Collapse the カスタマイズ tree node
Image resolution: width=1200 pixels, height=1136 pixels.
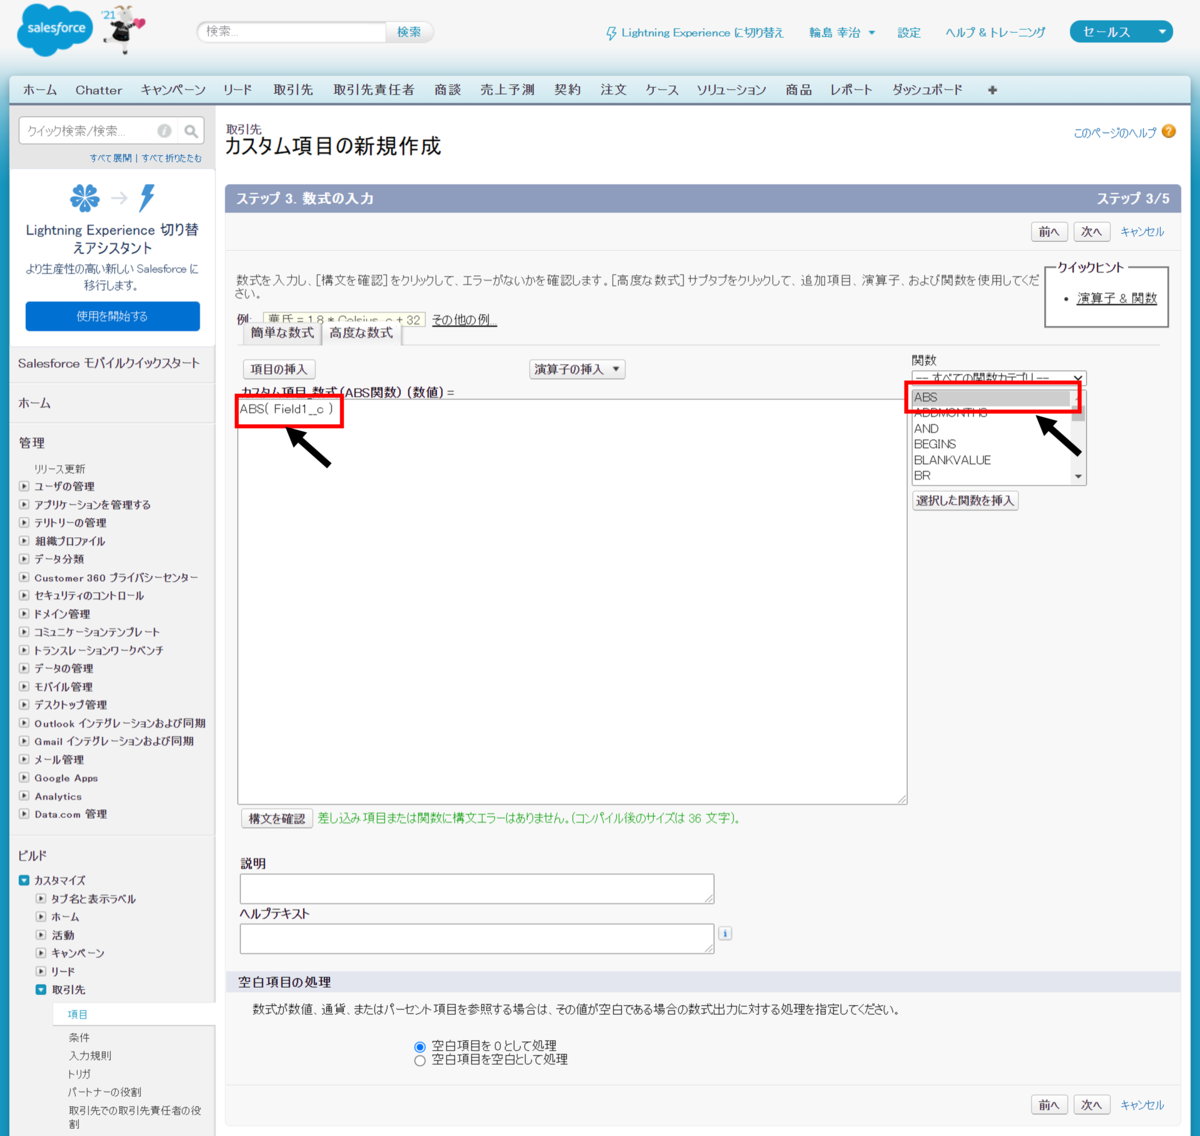[24, 881]
